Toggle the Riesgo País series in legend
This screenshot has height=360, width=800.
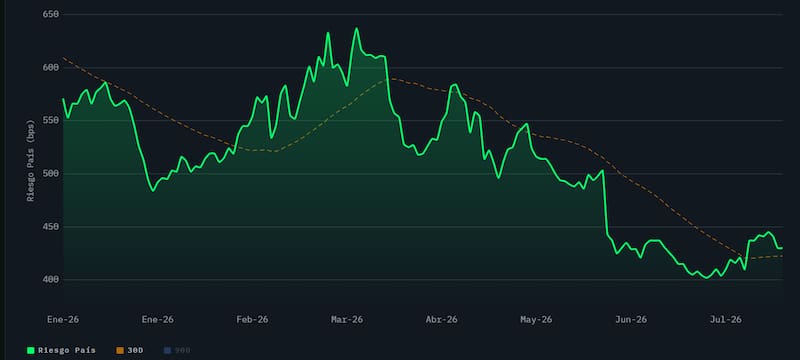(x=61, y=350)
